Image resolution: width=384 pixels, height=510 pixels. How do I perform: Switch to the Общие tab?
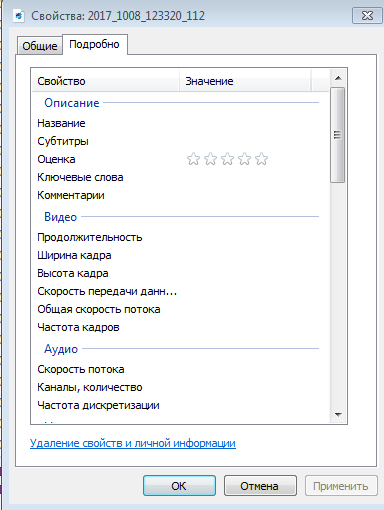click(40, 46)
